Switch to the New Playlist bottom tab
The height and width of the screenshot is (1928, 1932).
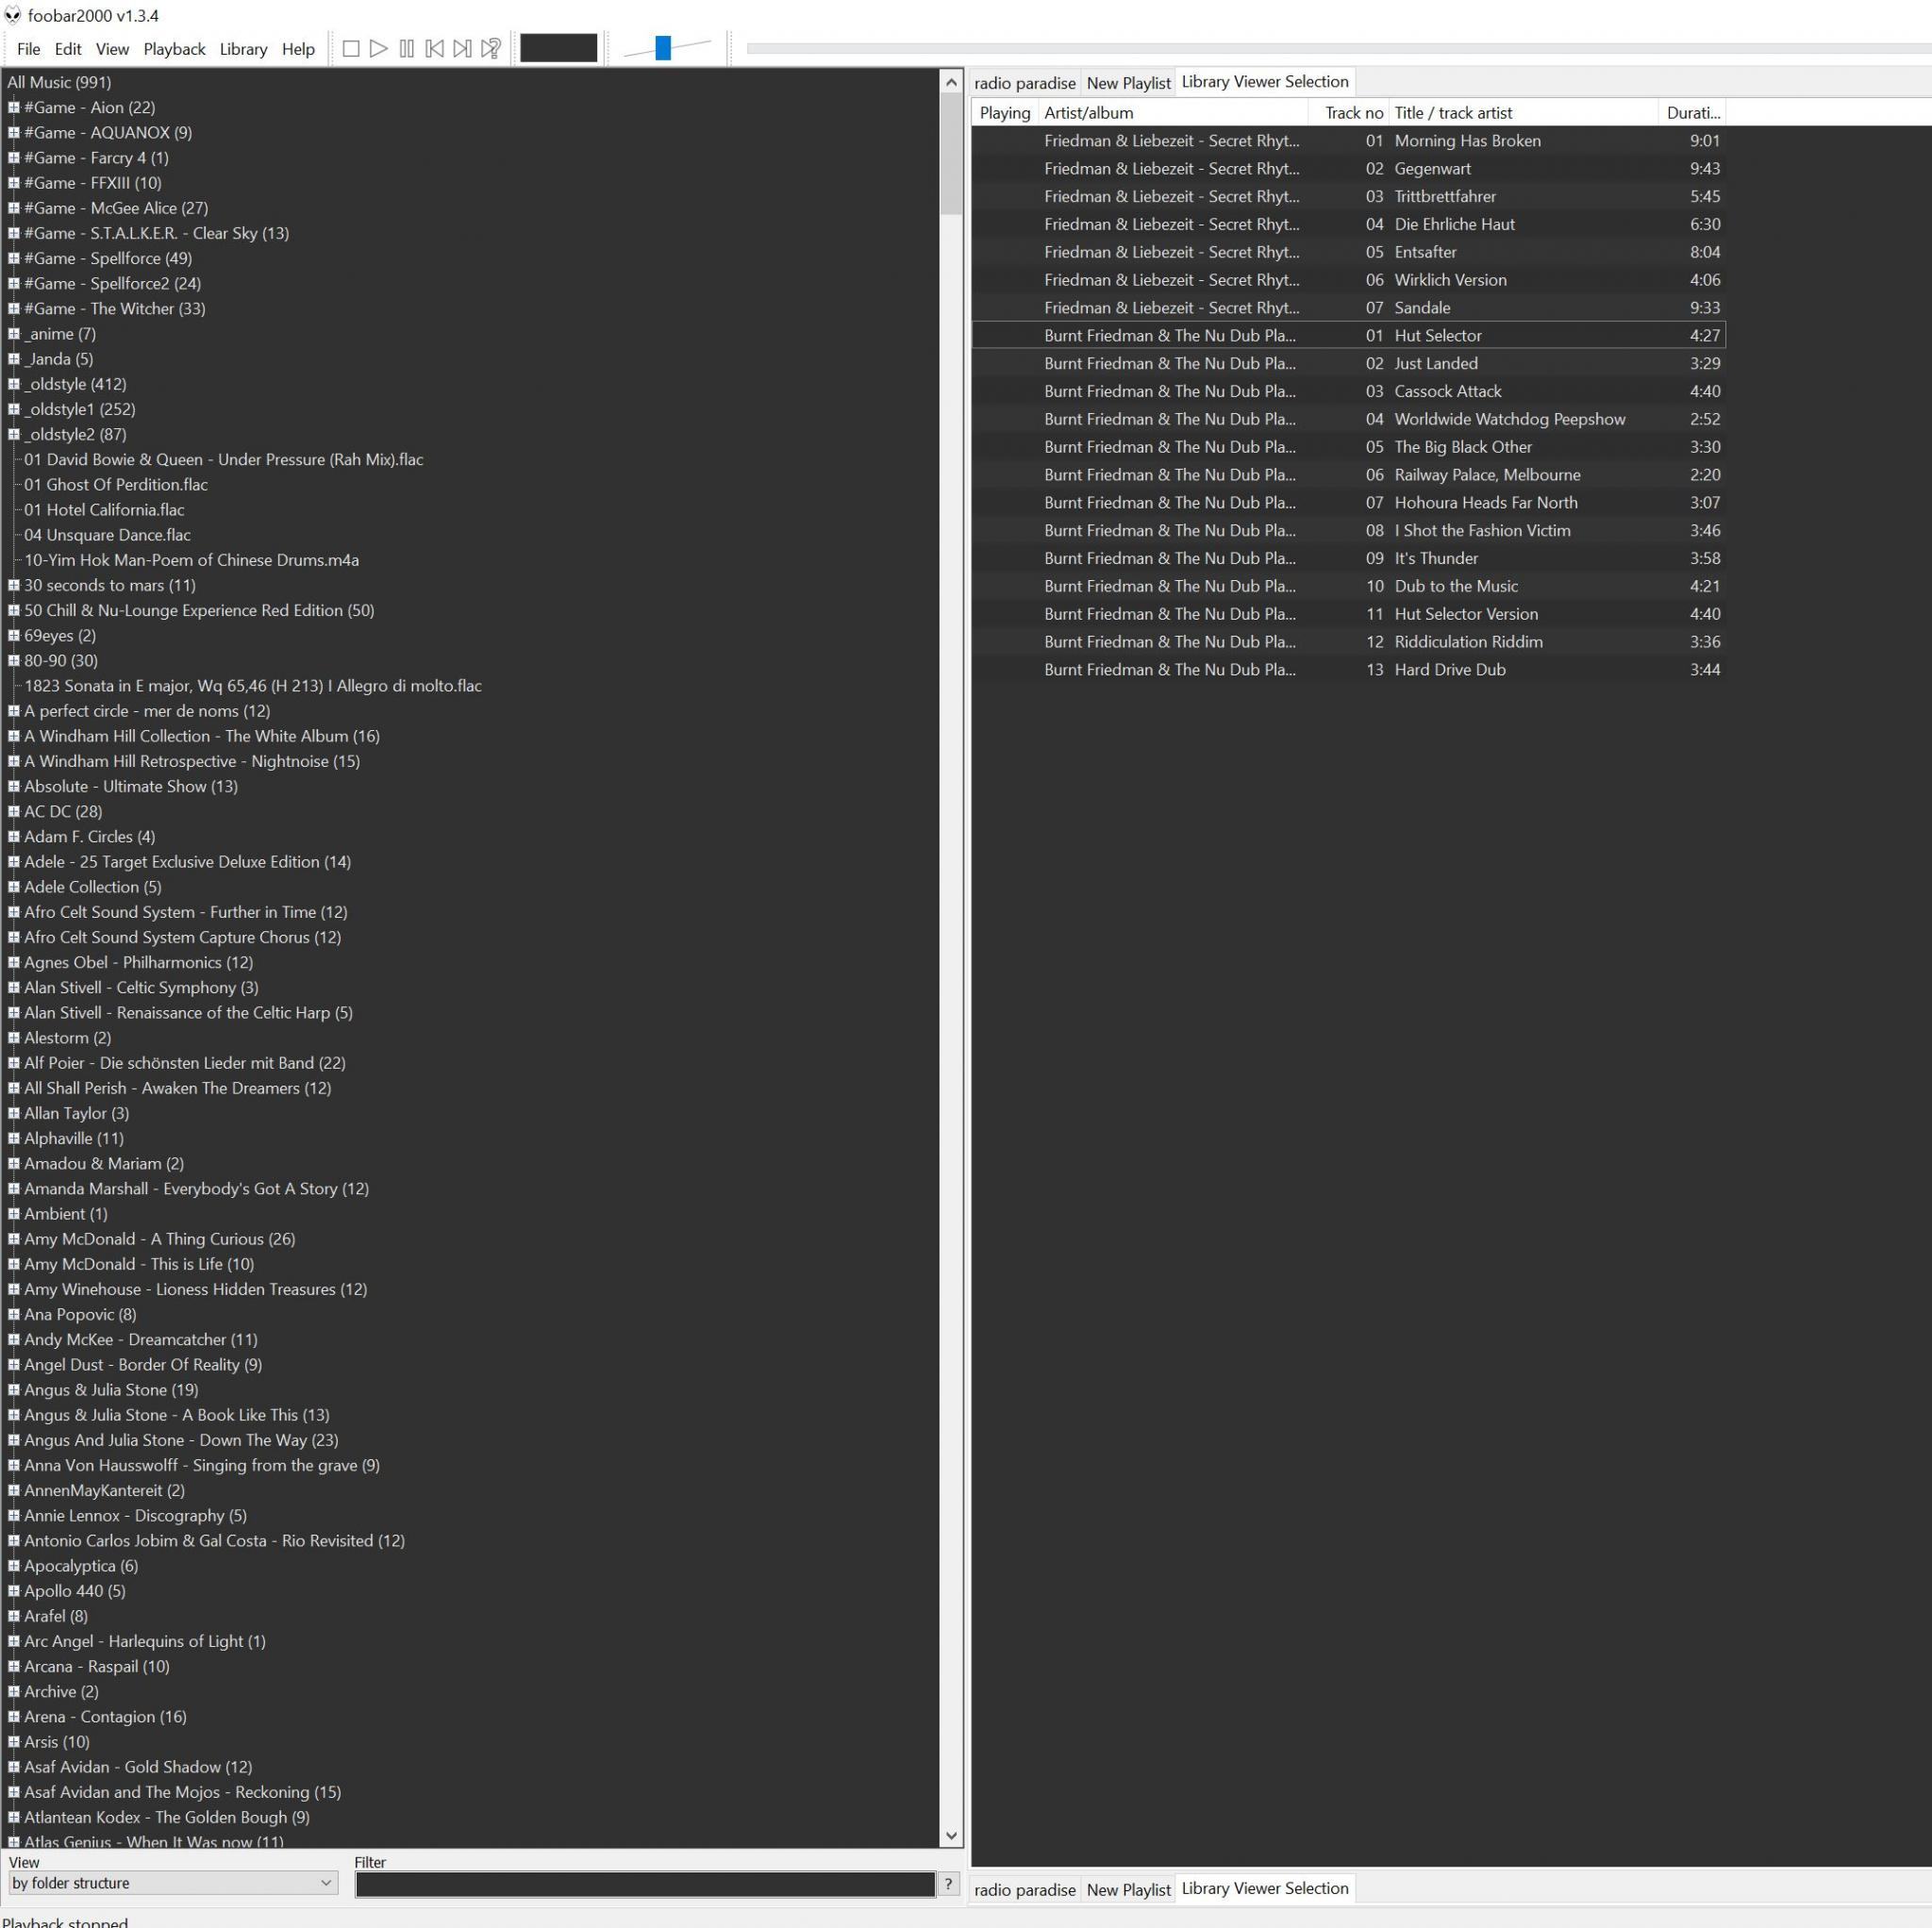coord(1127,1889)
